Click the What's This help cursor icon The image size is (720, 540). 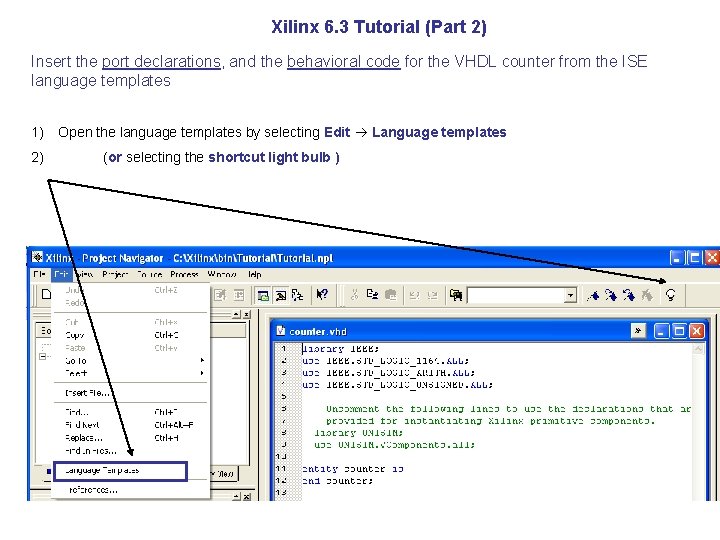coord(322,294)
